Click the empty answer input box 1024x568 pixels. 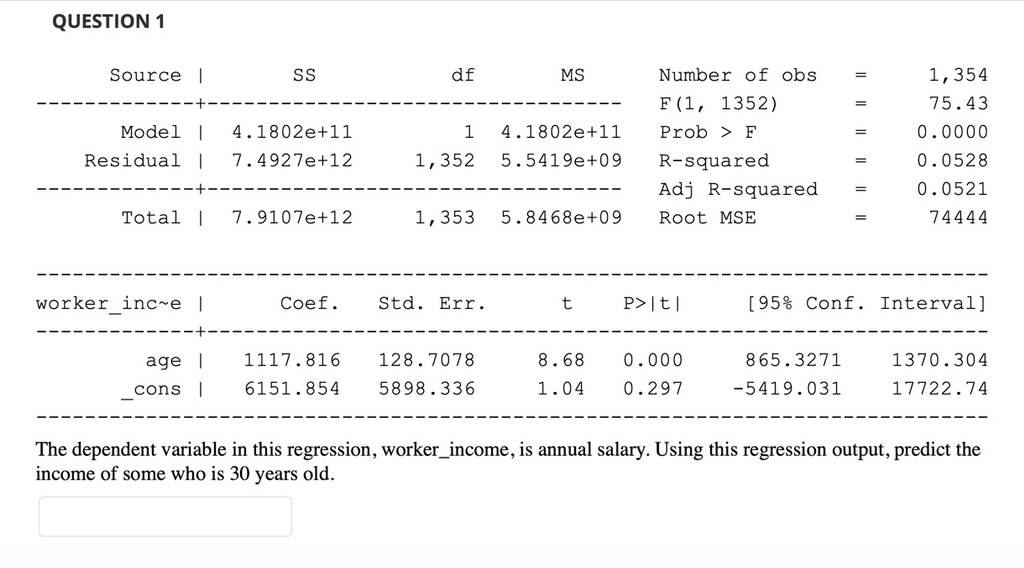tap(165, 516)
